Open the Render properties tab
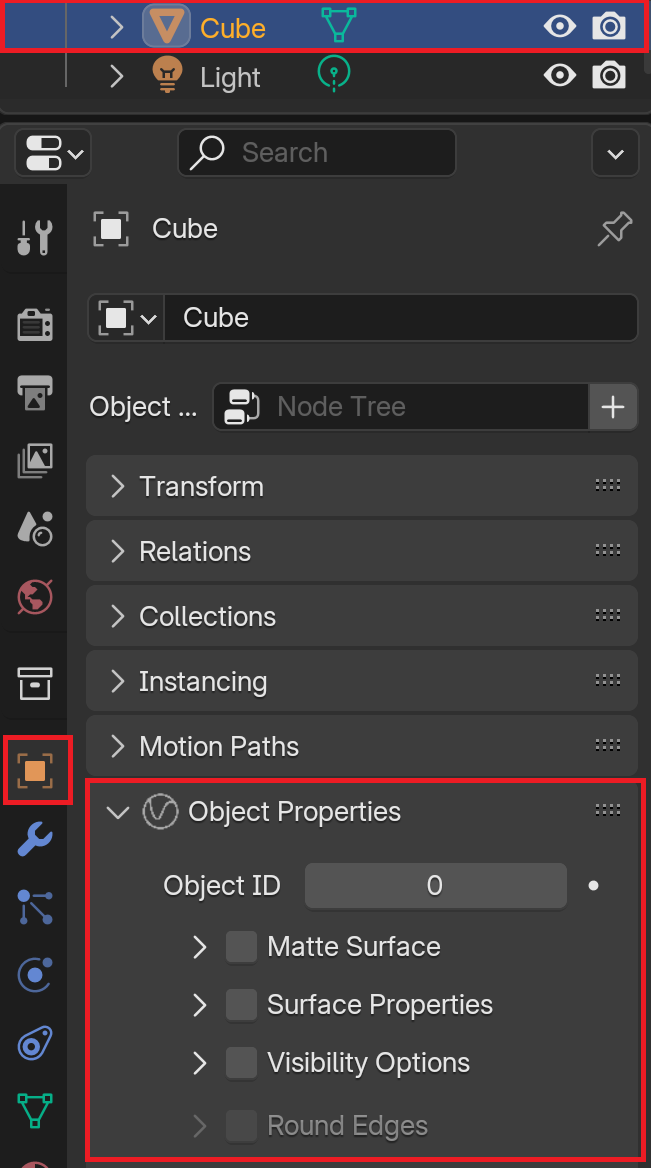The width and height of the screenshot is (651, 1168). 34,324
